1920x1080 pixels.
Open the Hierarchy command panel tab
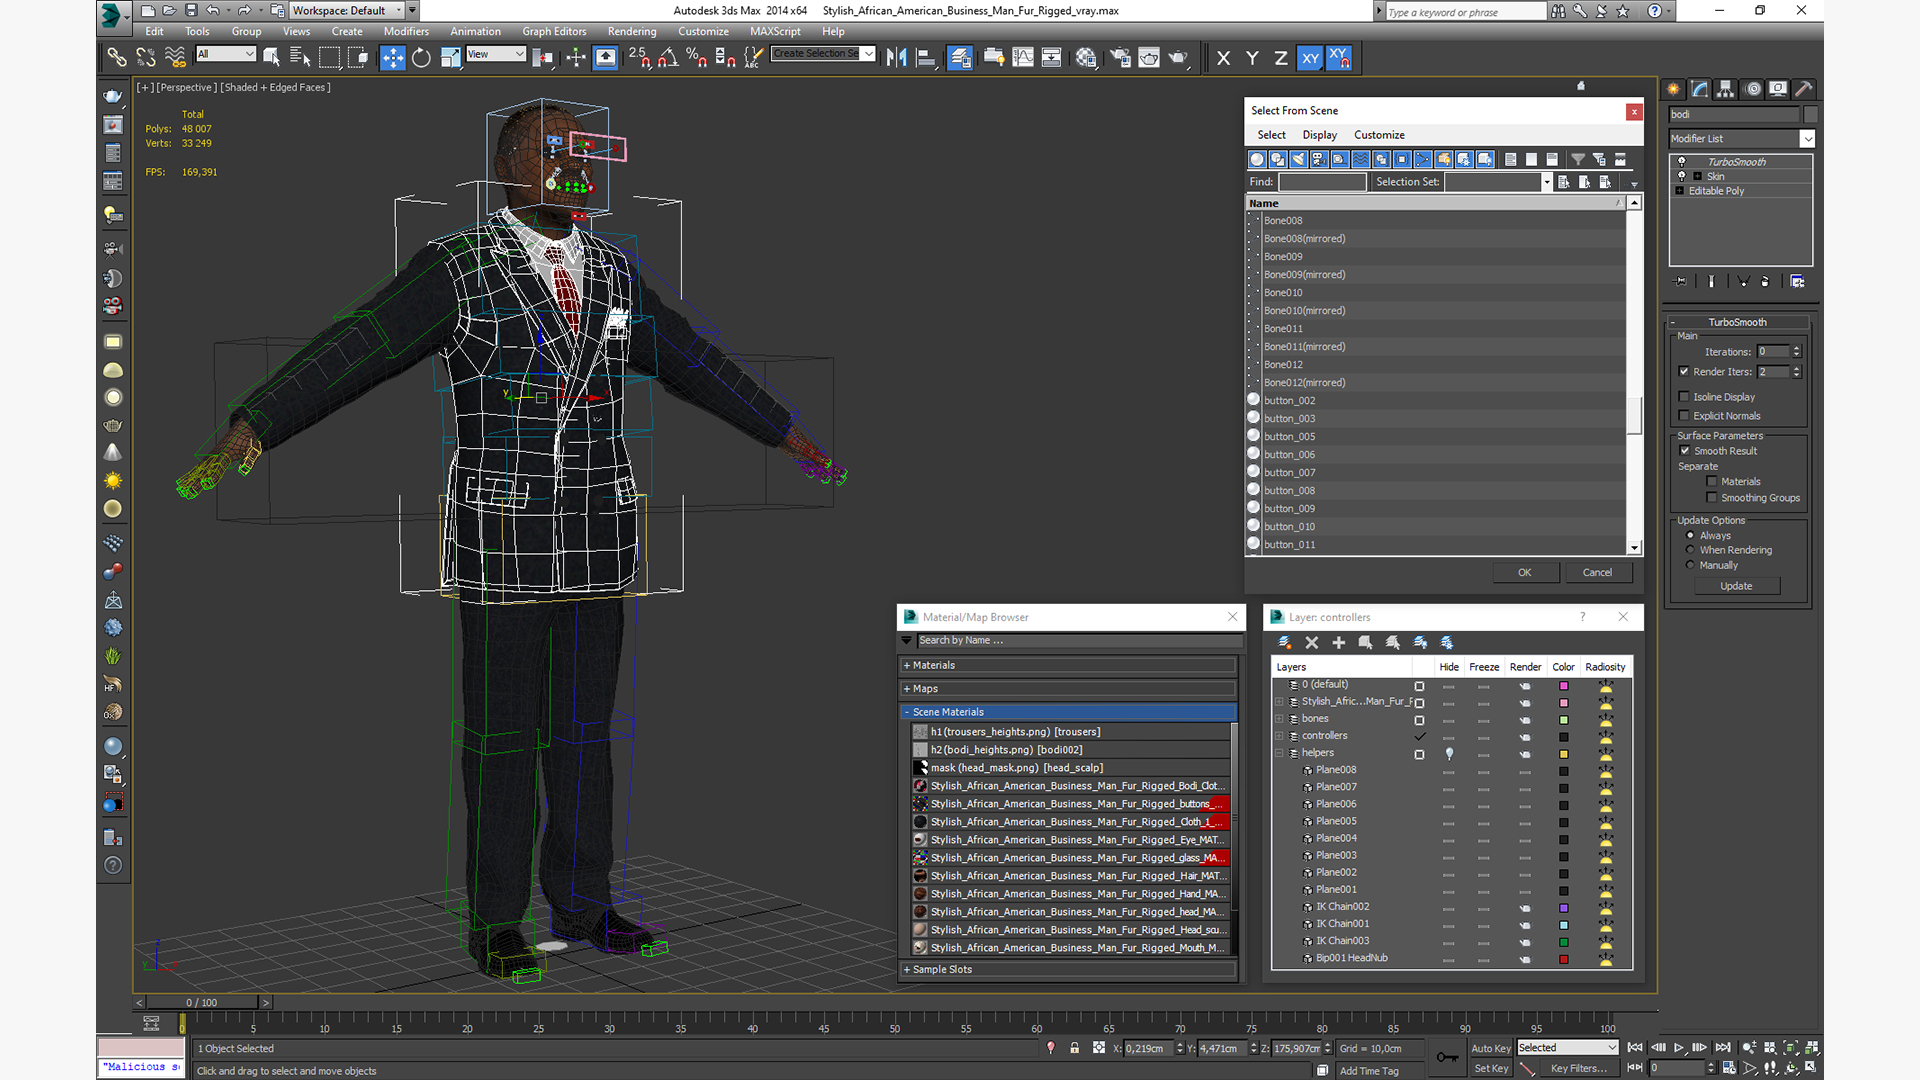tap(1726, 89)
